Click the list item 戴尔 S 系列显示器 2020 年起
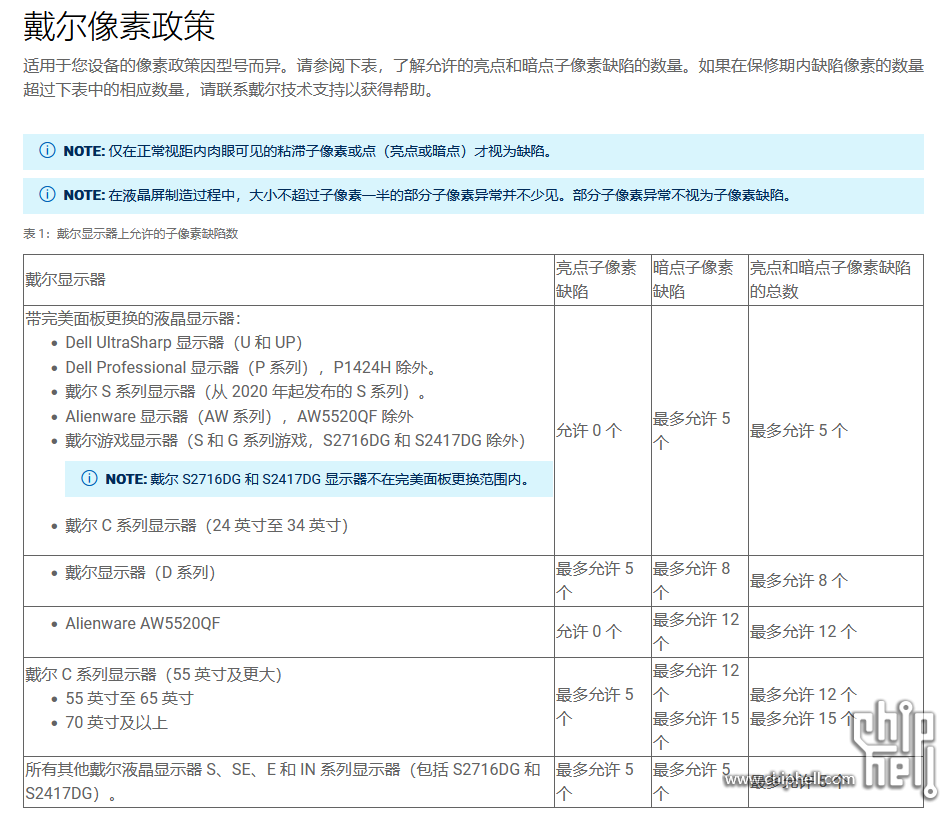The width and height of the screenshot is (951, 814). tap(246, 392)
